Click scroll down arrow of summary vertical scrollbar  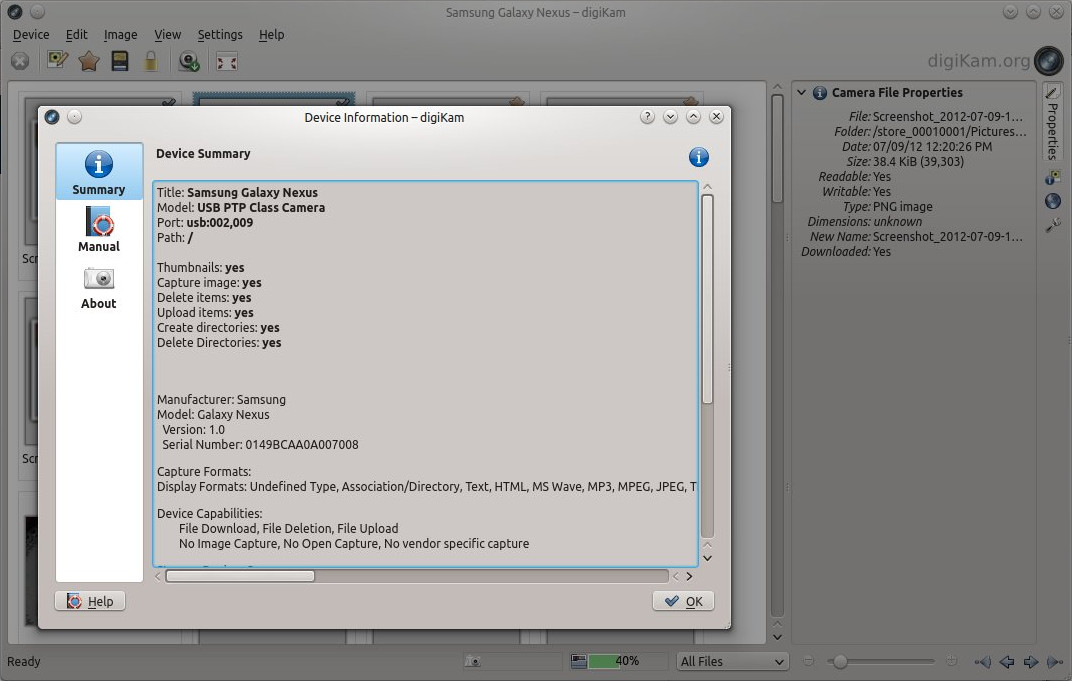tap(708, 558)
